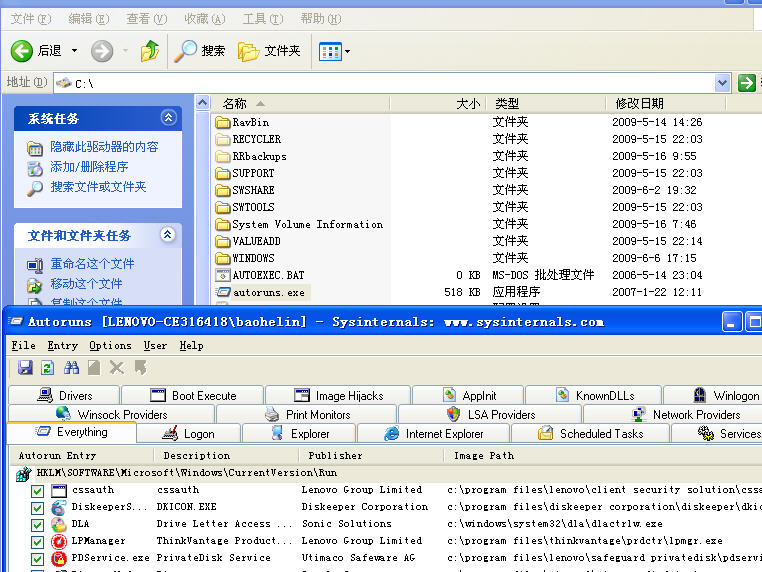Click the Find binoculars icon in Autoruns
The width and height of the screenshot is (762, 572).
click(71, 368)
